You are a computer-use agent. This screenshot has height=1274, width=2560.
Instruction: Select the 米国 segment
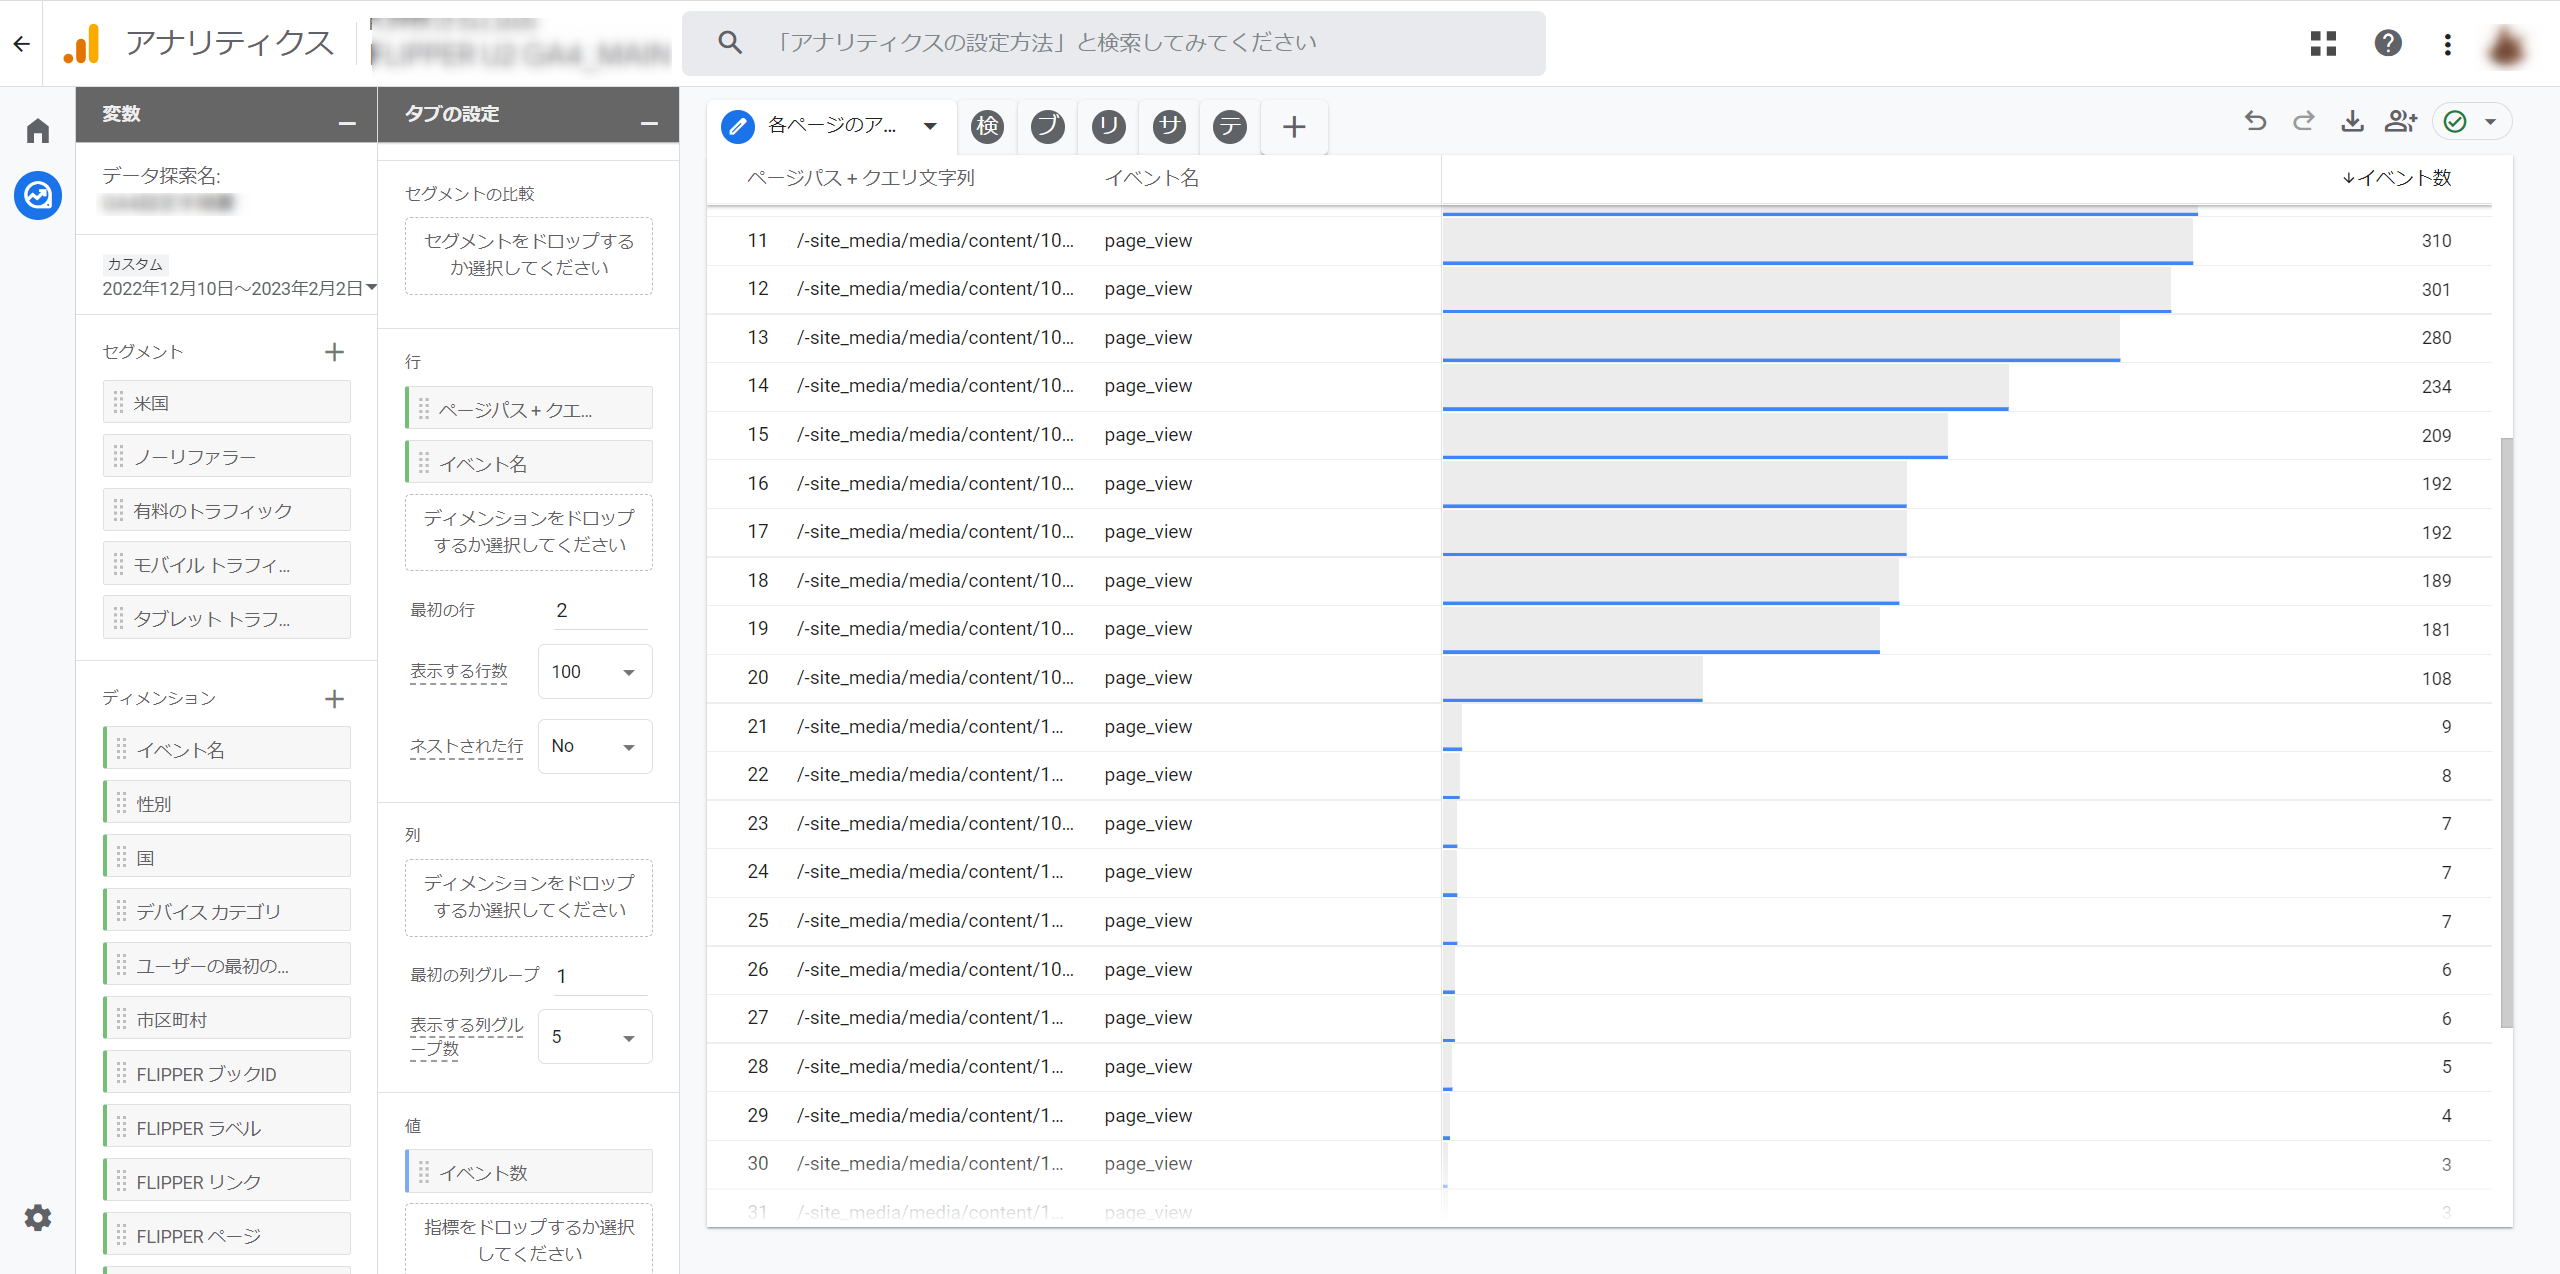(x=227, y=403)
